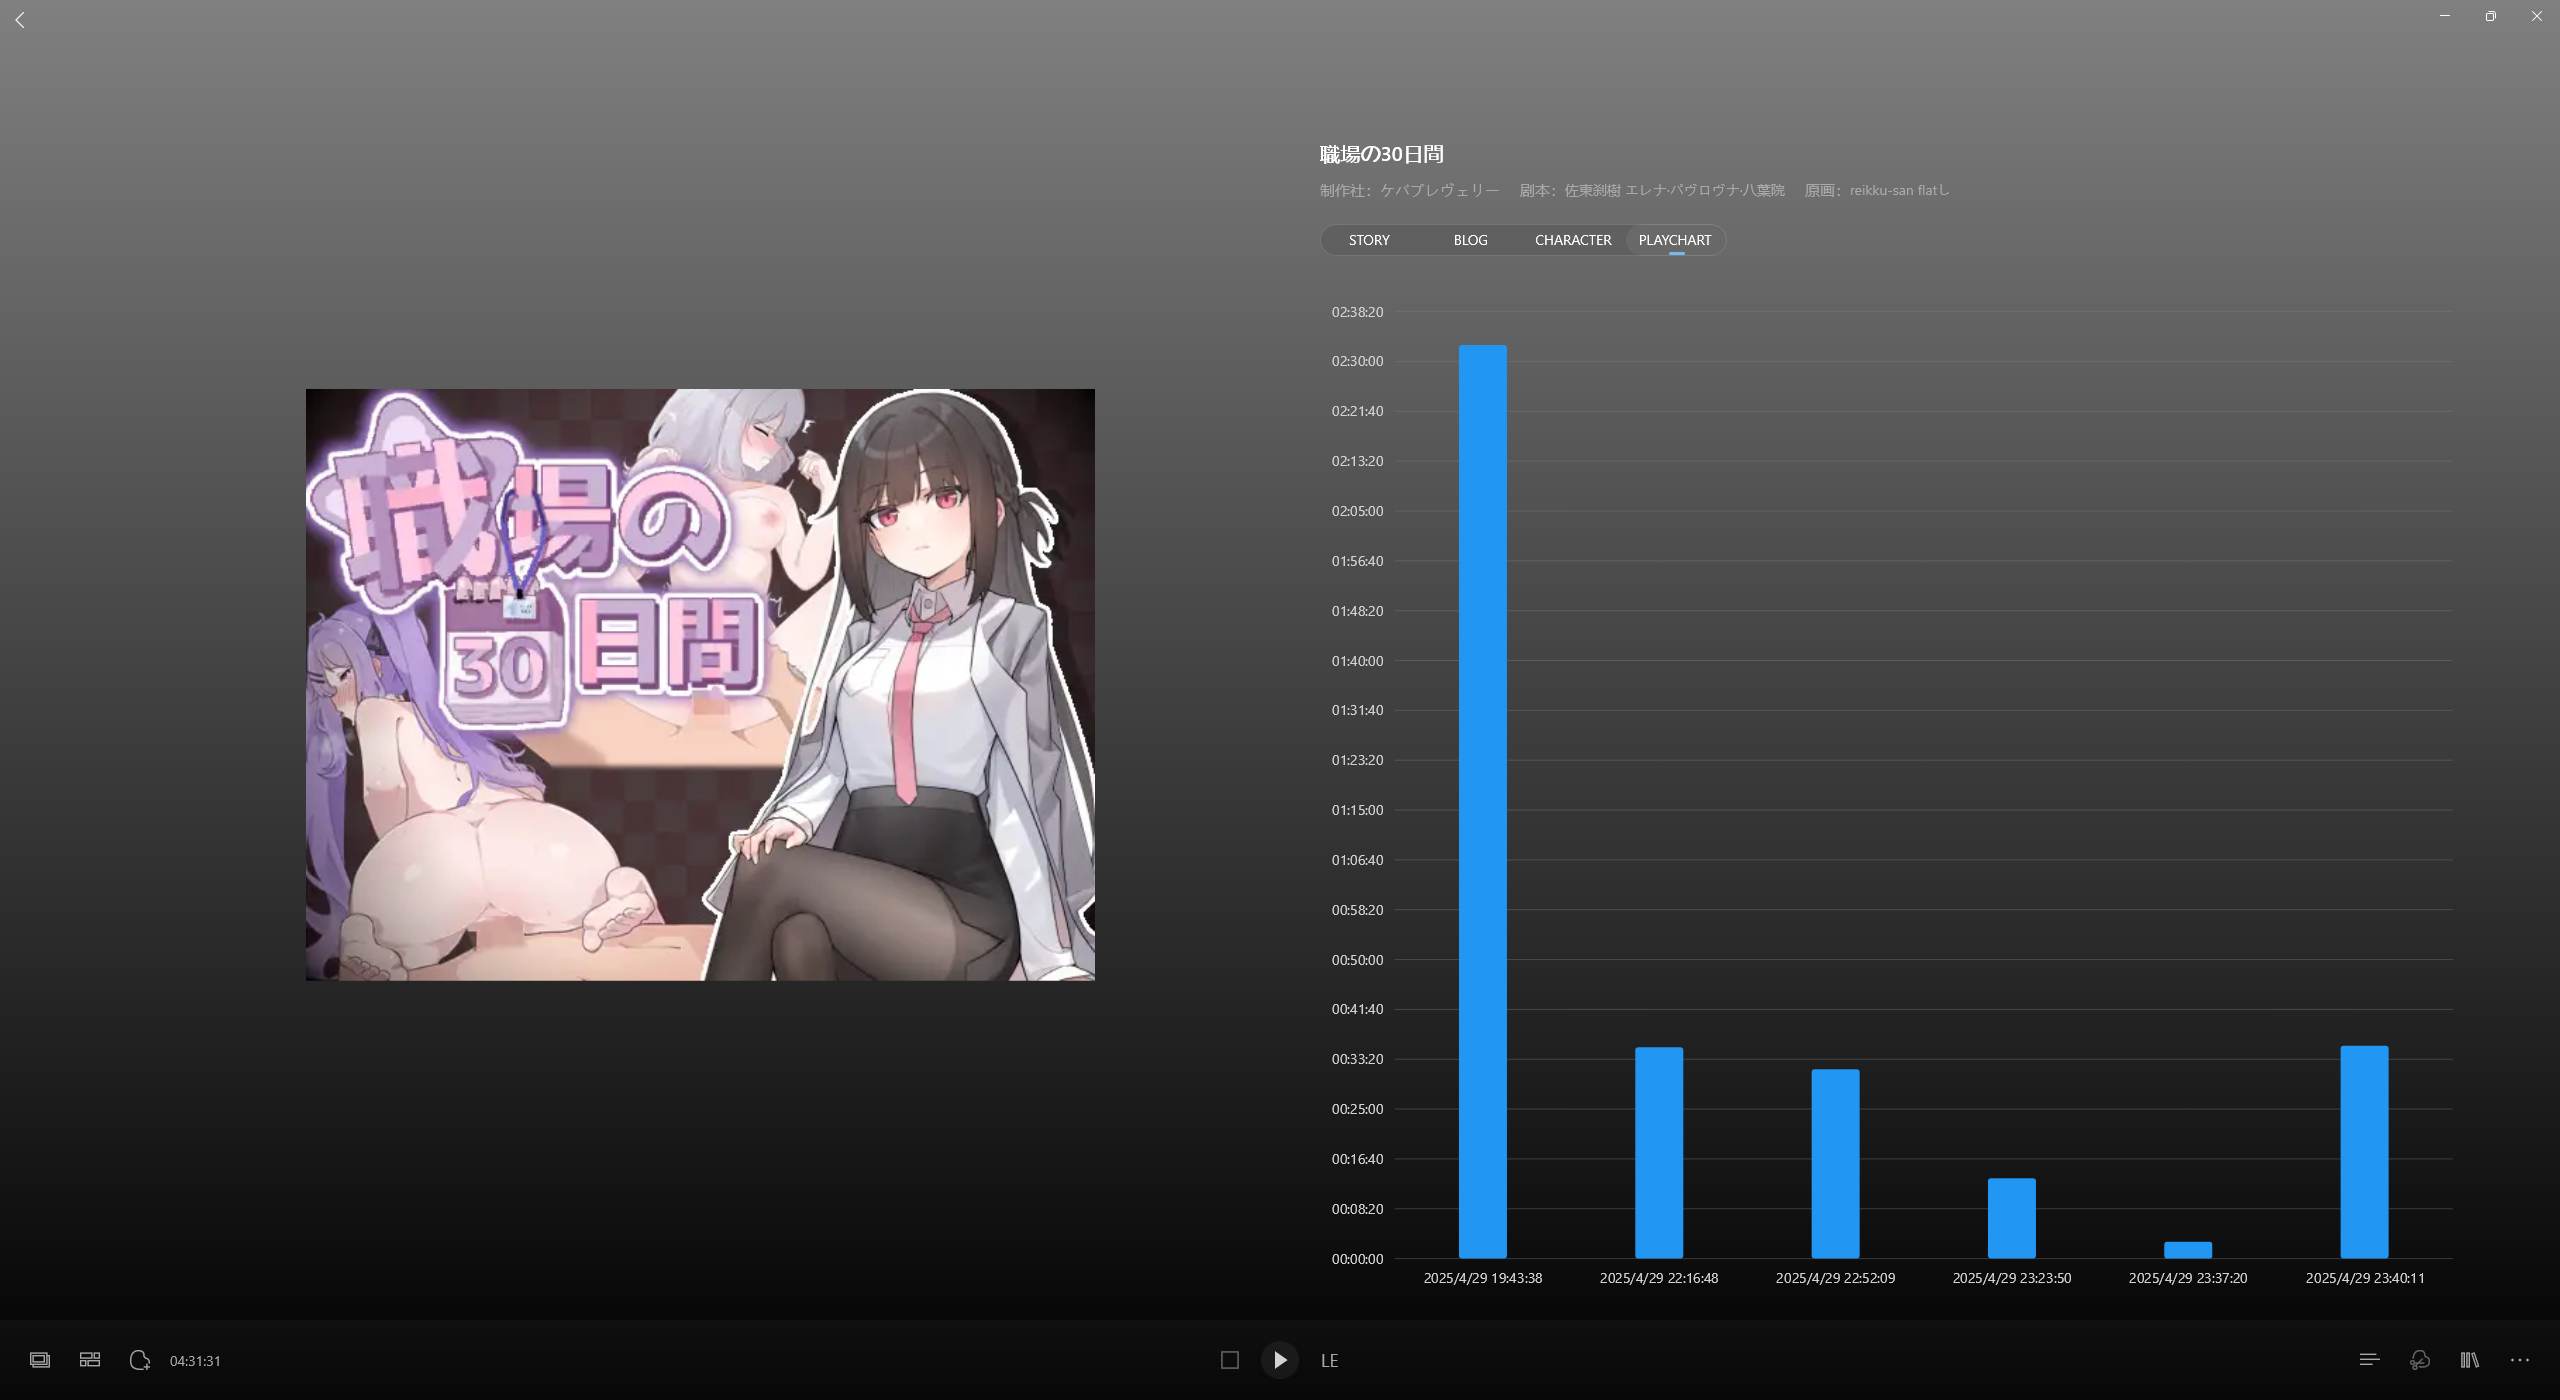Minimize the application window
Image resolution: width=2560 pixels, height=1400 pixels.
click(2445, 16)
